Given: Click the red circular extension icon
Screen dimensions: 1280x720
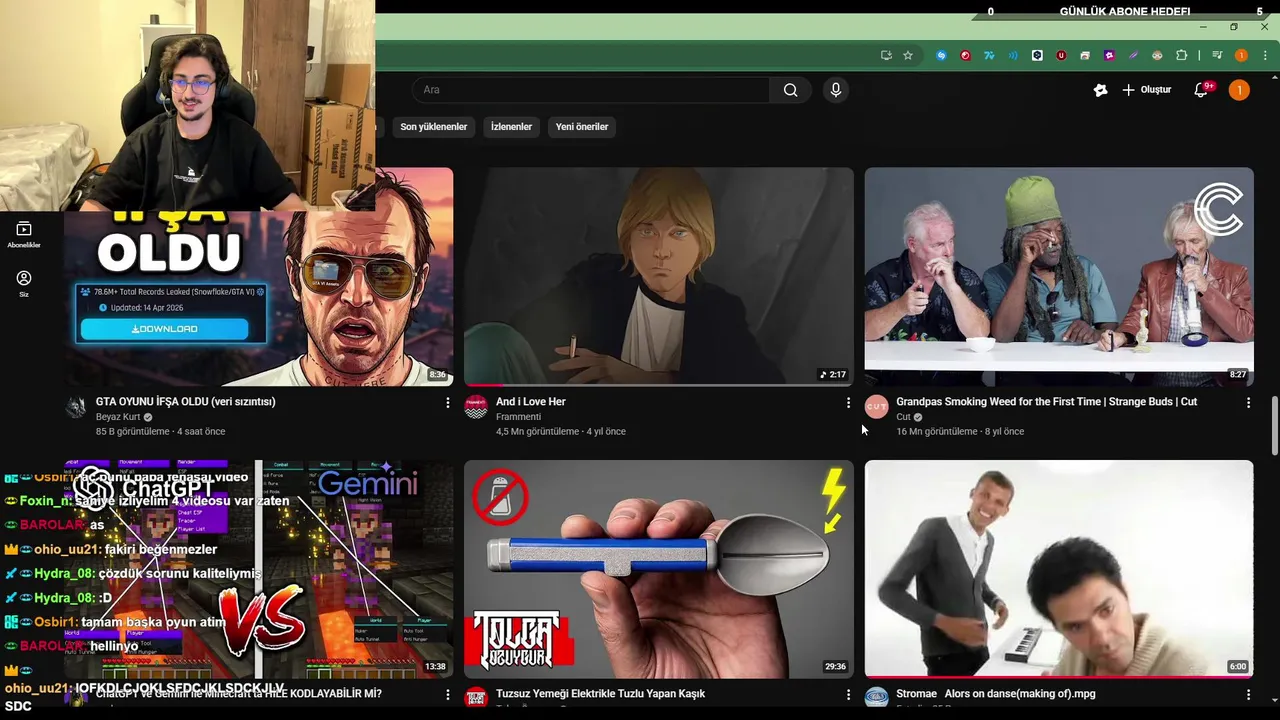Looking at the screenshot, I should pos(965,55).
